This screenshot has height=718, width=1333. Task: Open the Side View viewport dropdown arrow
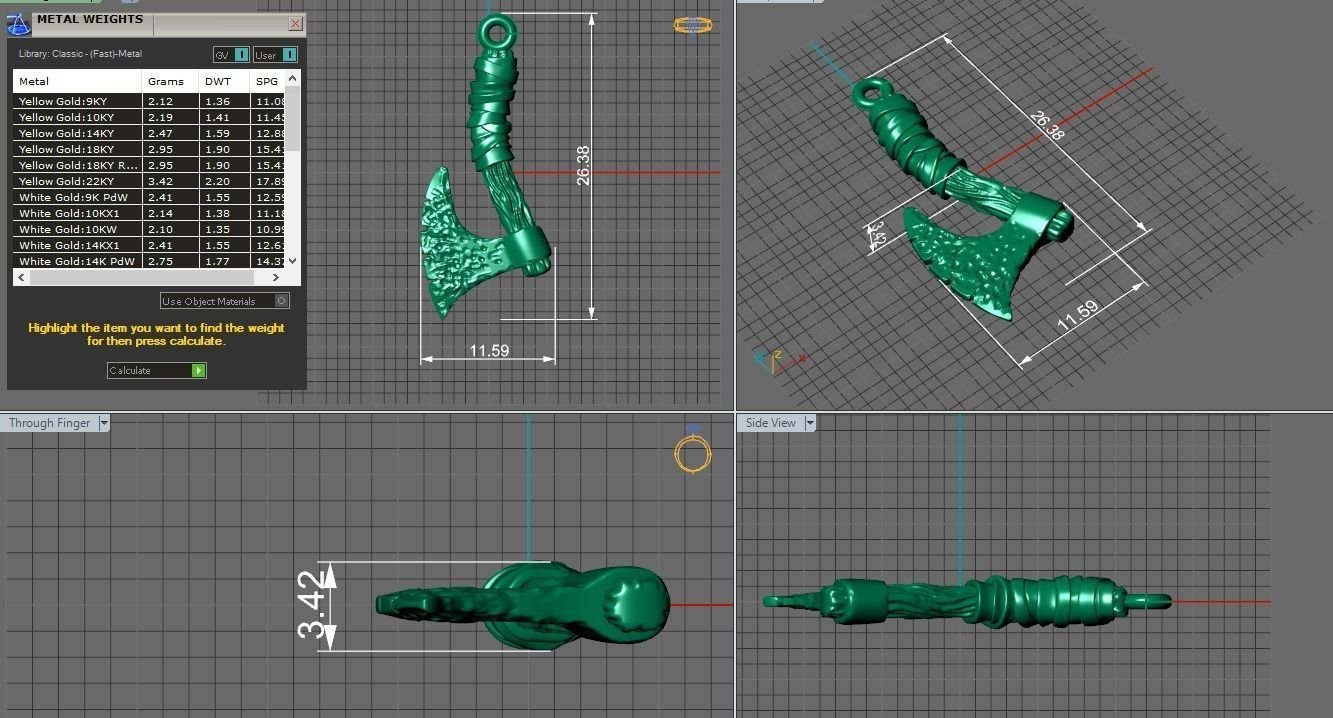(810, 423)
